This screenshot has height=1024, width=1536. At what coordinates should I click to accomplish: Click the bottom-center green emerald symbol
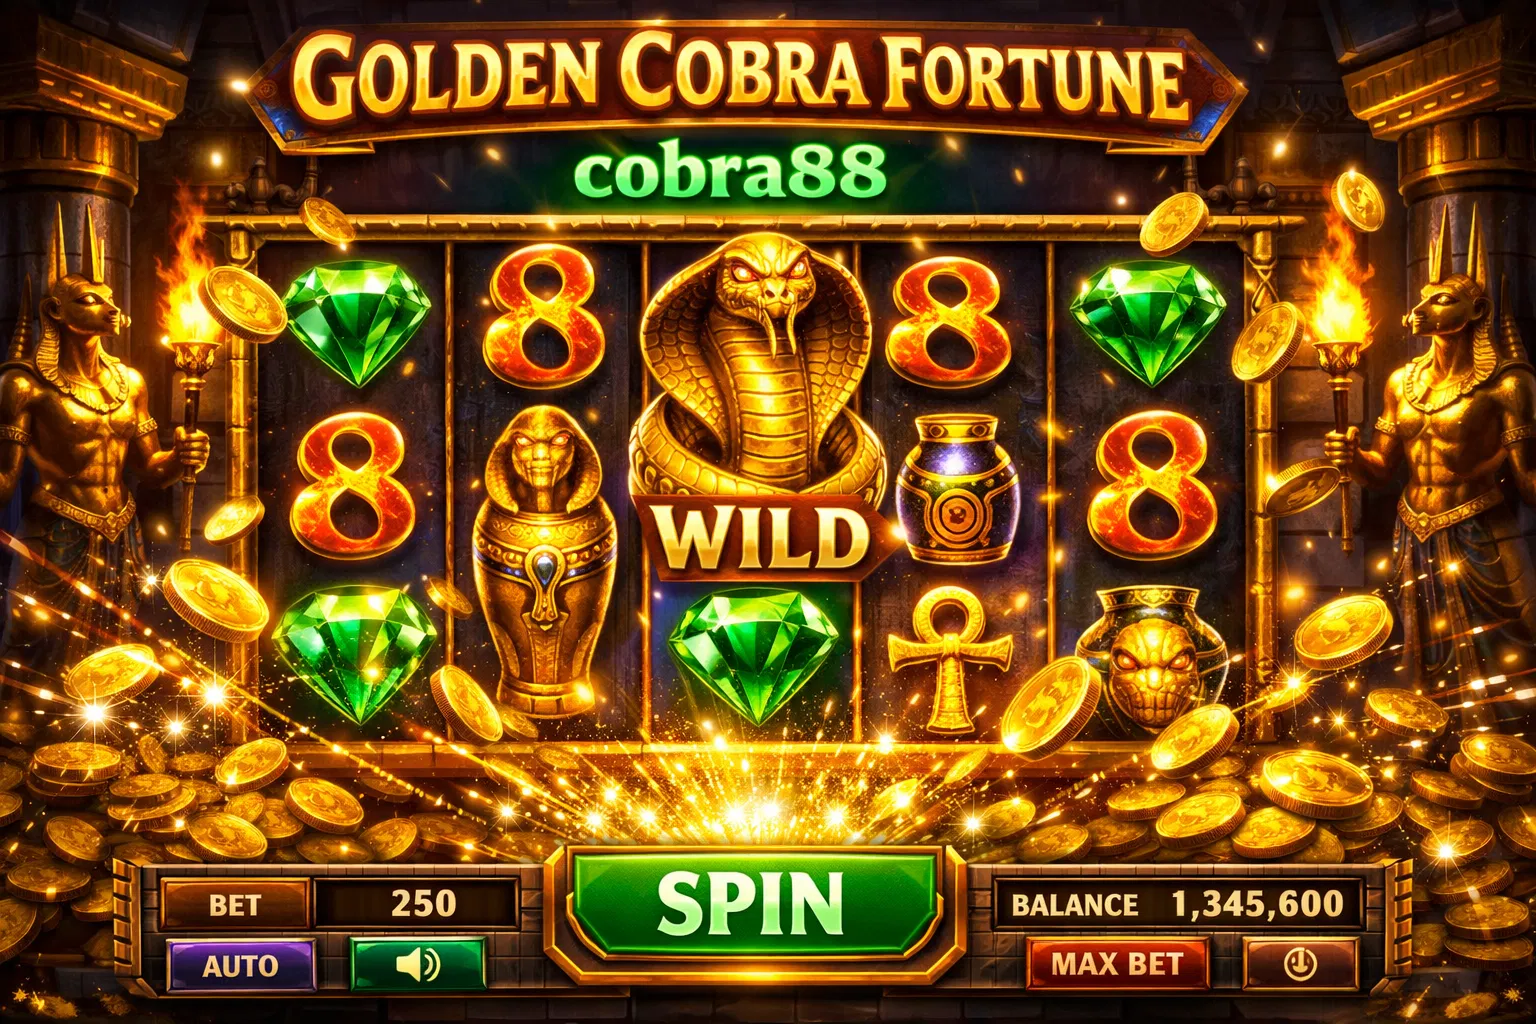[x=754, y=654]
